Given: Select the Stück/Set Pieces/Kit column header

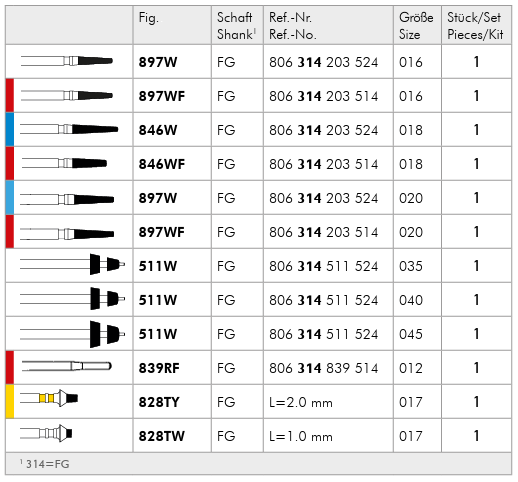Looking at the screenshot, I should pos(476,25).
